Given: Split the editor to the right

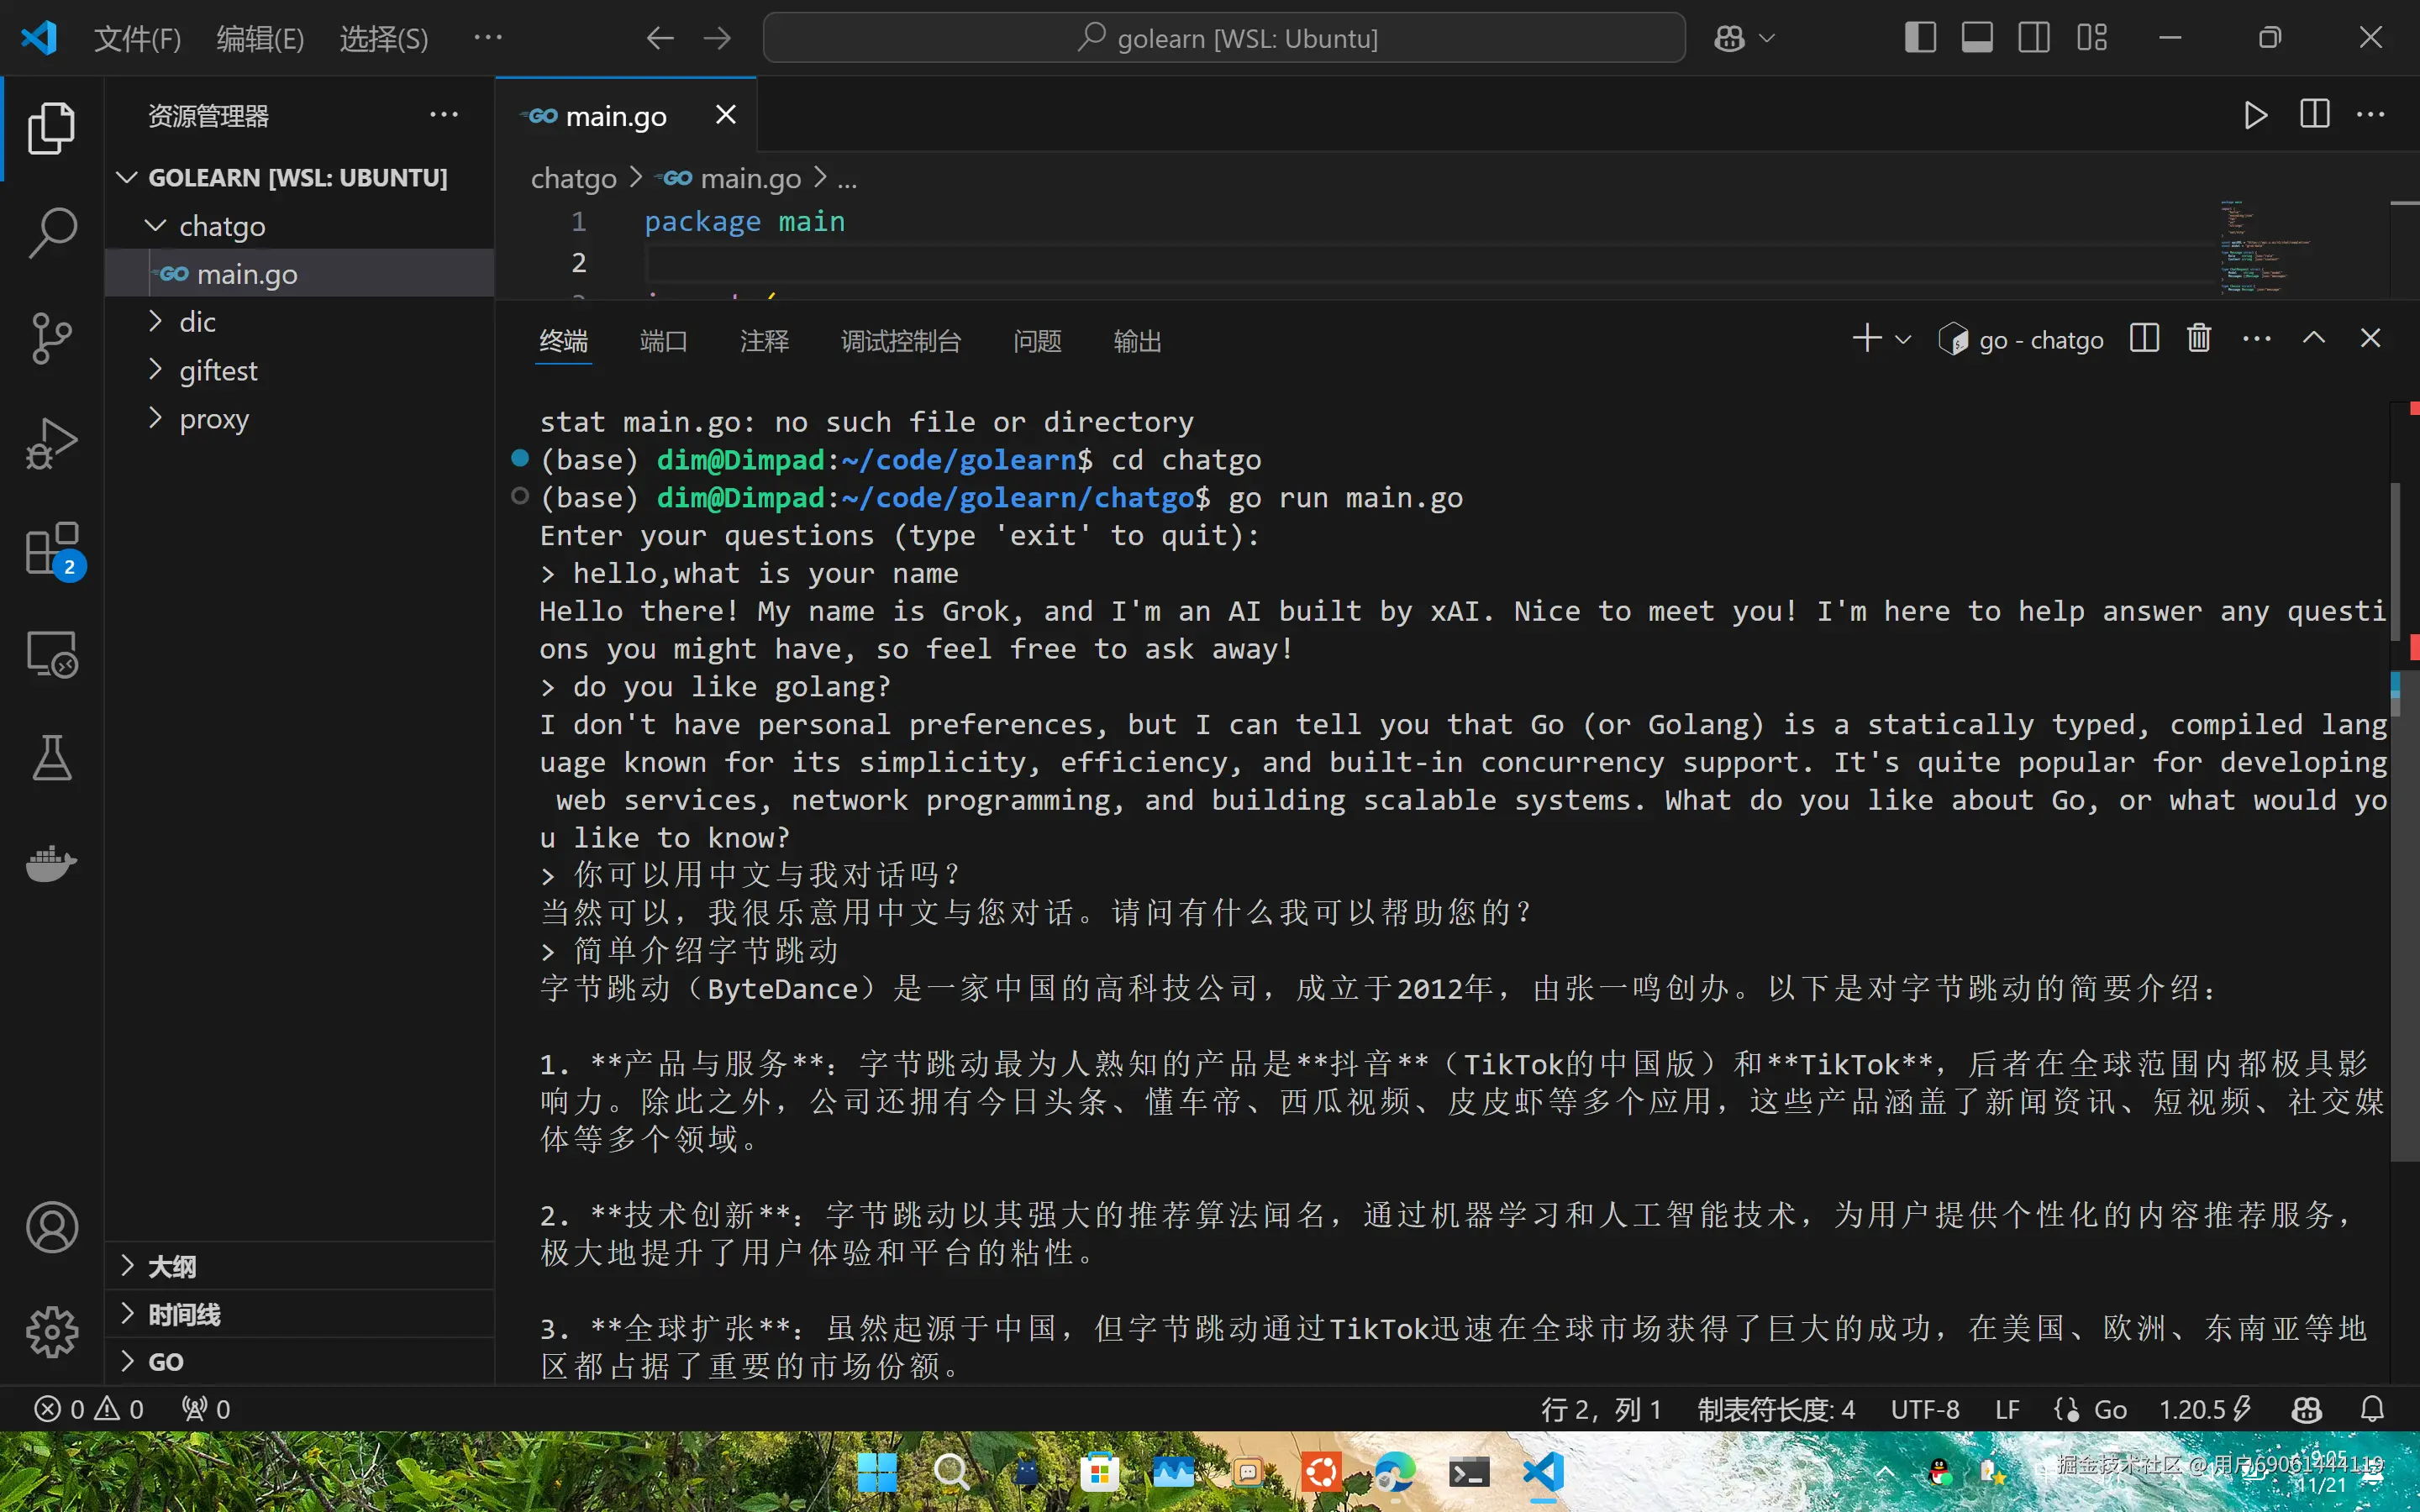Looking at the screenshot, I should pos(2314,115).
